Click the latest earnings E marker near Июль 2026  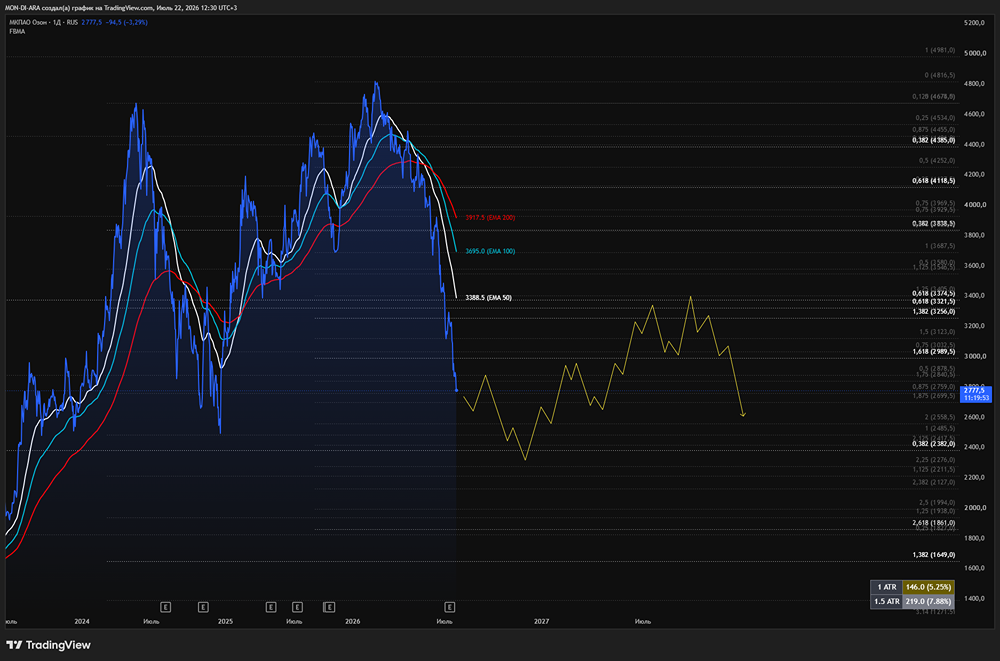tap(450, 607)
